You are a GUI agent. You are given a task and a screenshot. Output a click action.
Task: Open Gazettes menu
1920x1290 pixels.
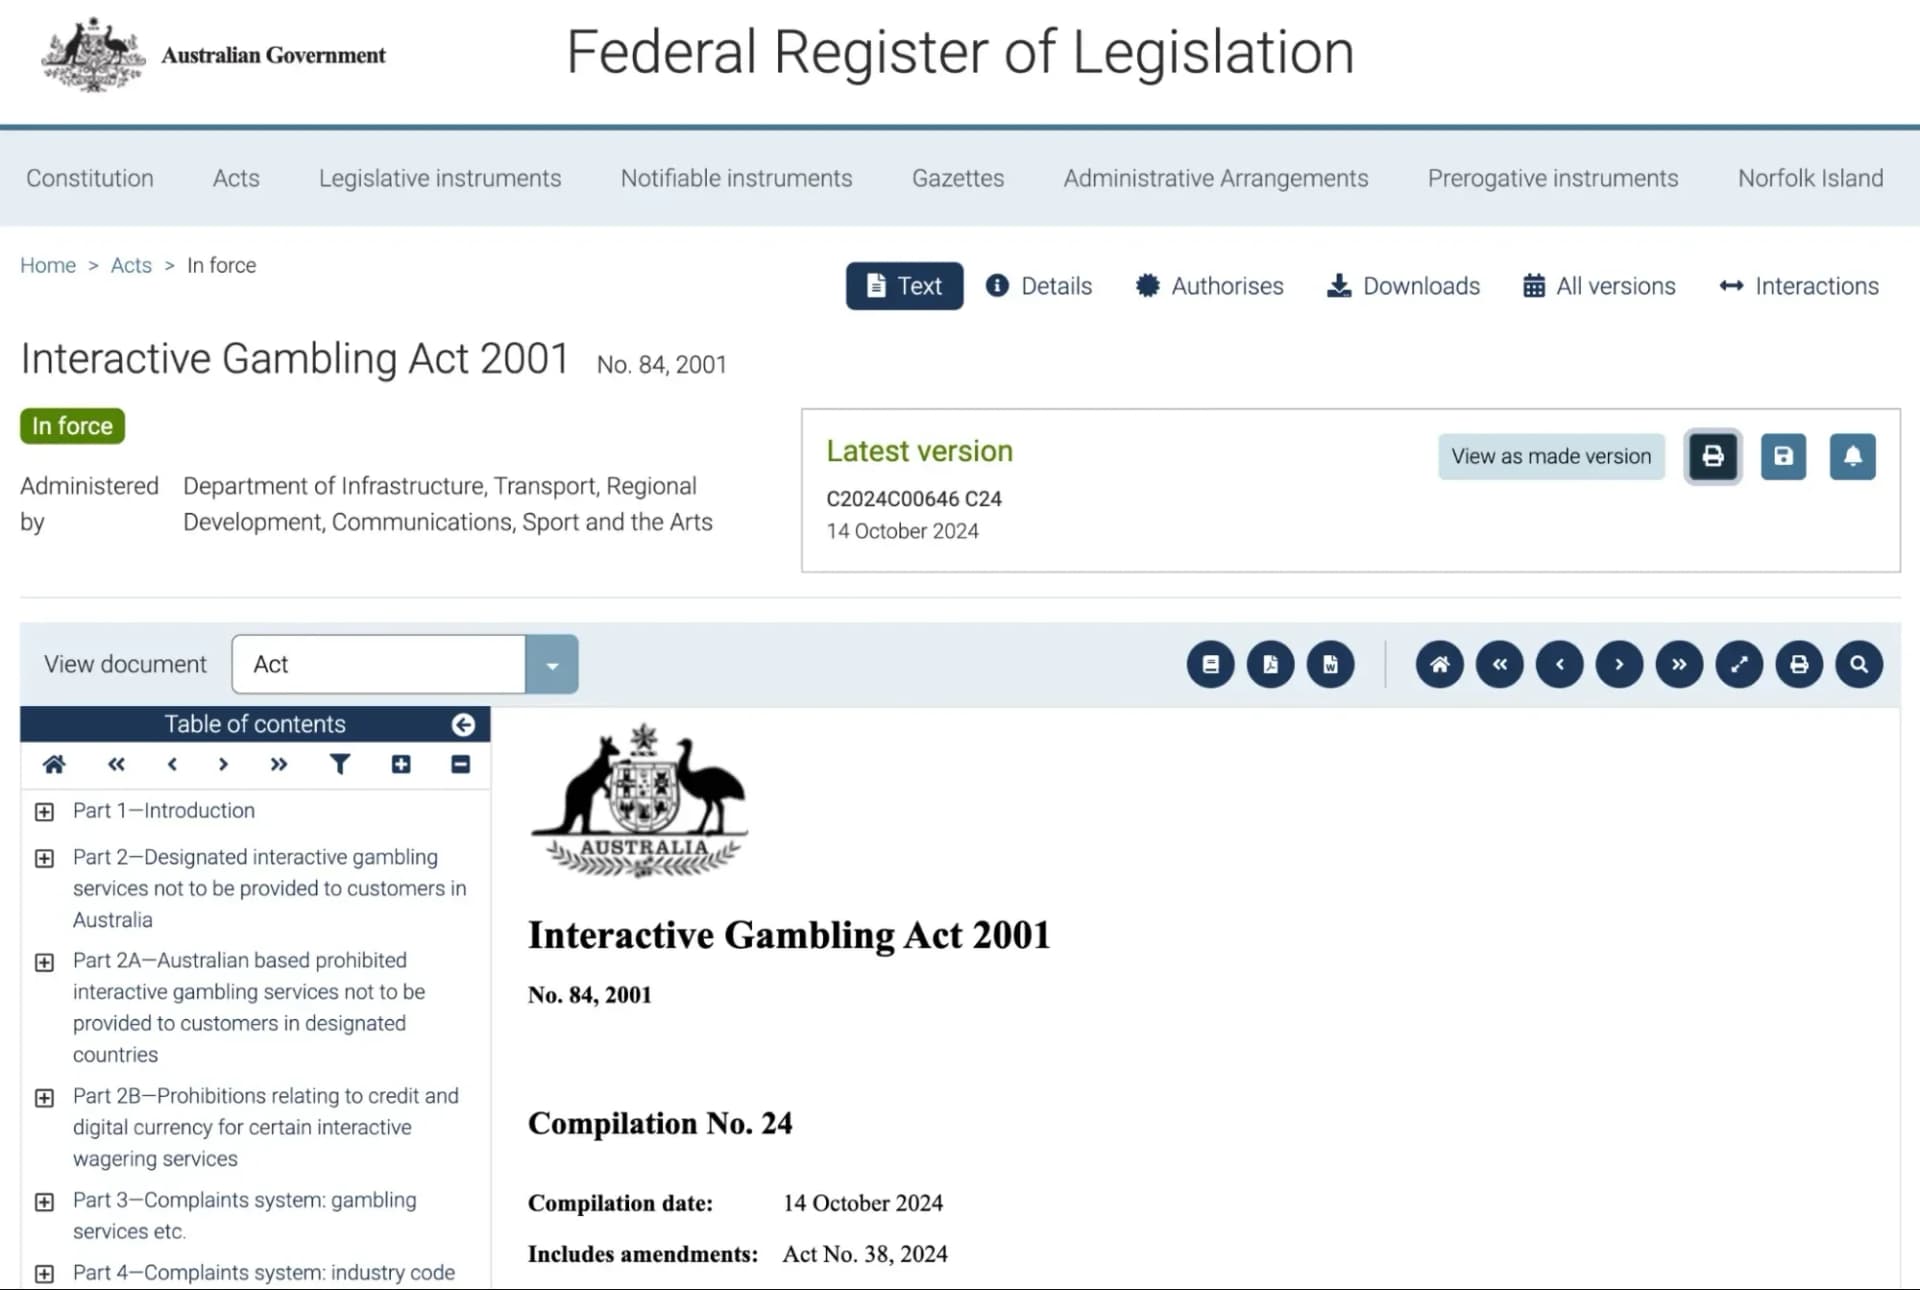pos(958,178)
